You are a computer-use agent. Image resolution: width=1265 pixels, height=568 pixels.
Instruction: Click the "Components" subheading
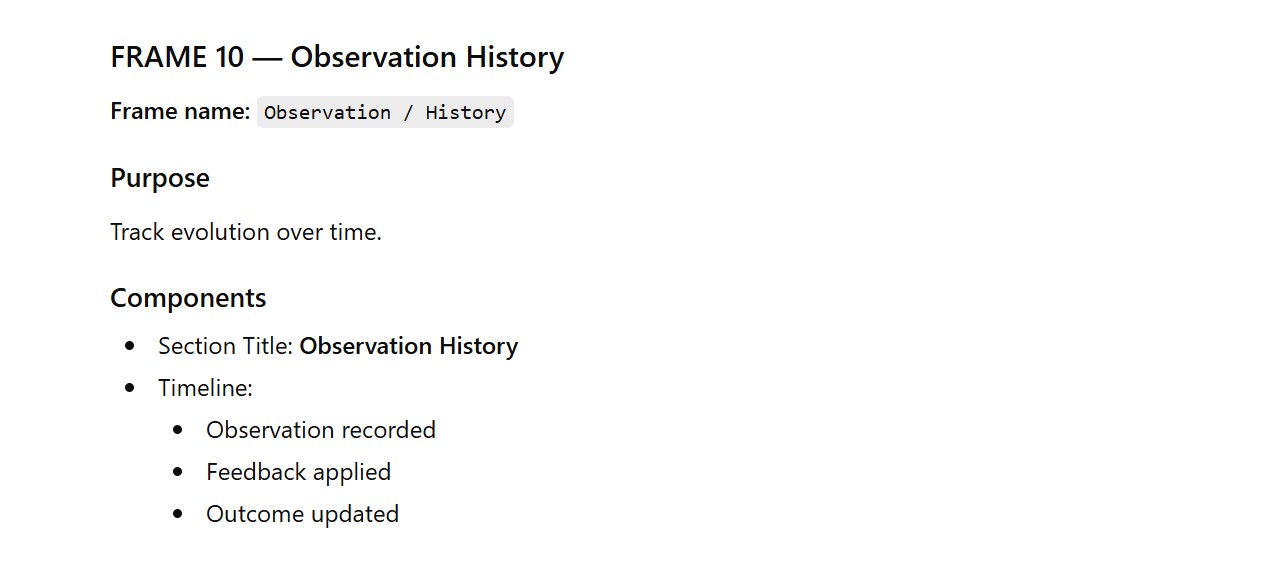188,298
